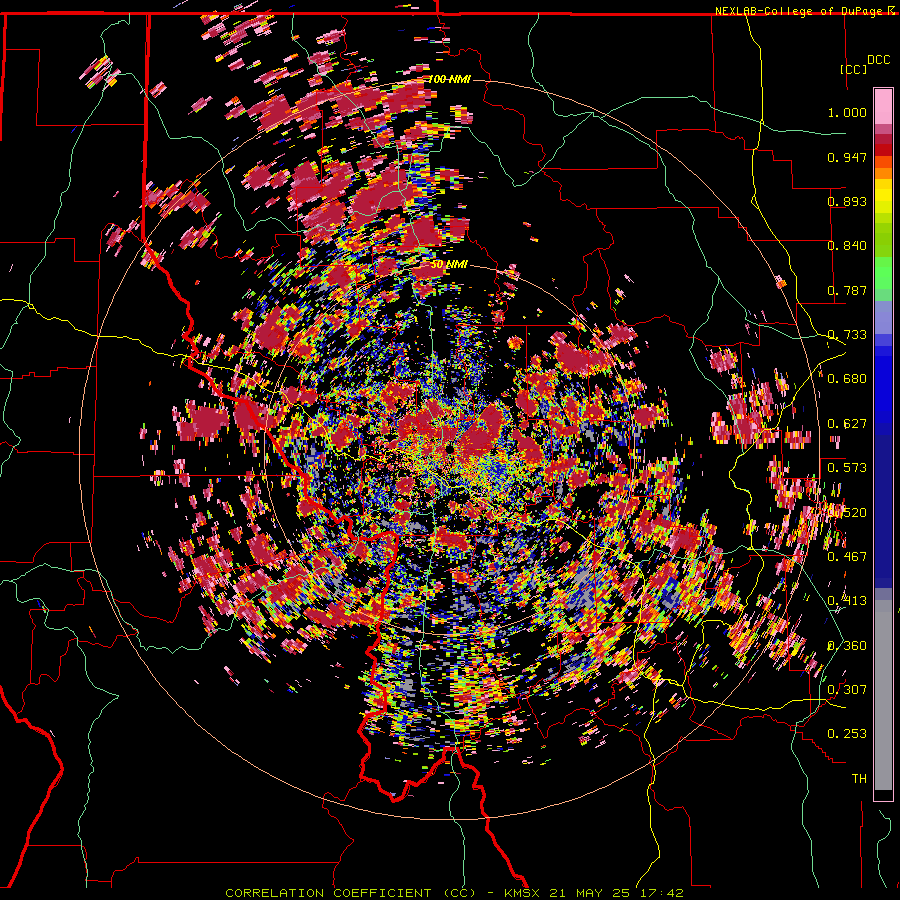Select the 0.467 scale value
This screenshot has width=900, height=900.
click(x=847, y=557)
